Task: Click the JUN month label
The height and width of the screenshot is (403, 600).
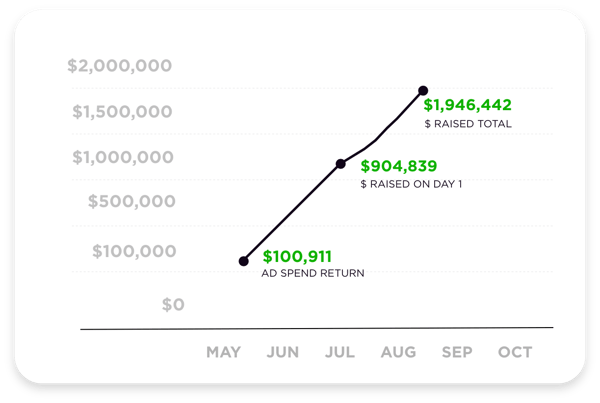Action: [x=283, y=352]
